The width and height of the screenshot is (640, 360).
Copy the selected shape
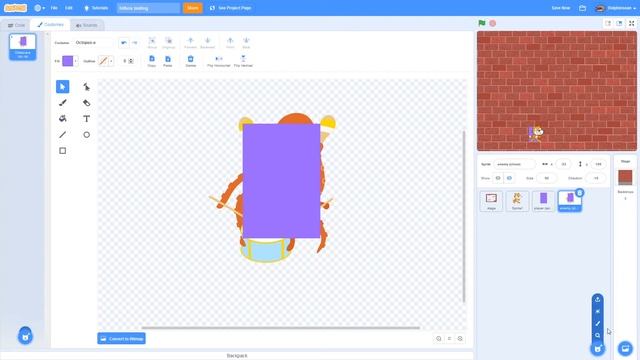(x=152, y=61)
